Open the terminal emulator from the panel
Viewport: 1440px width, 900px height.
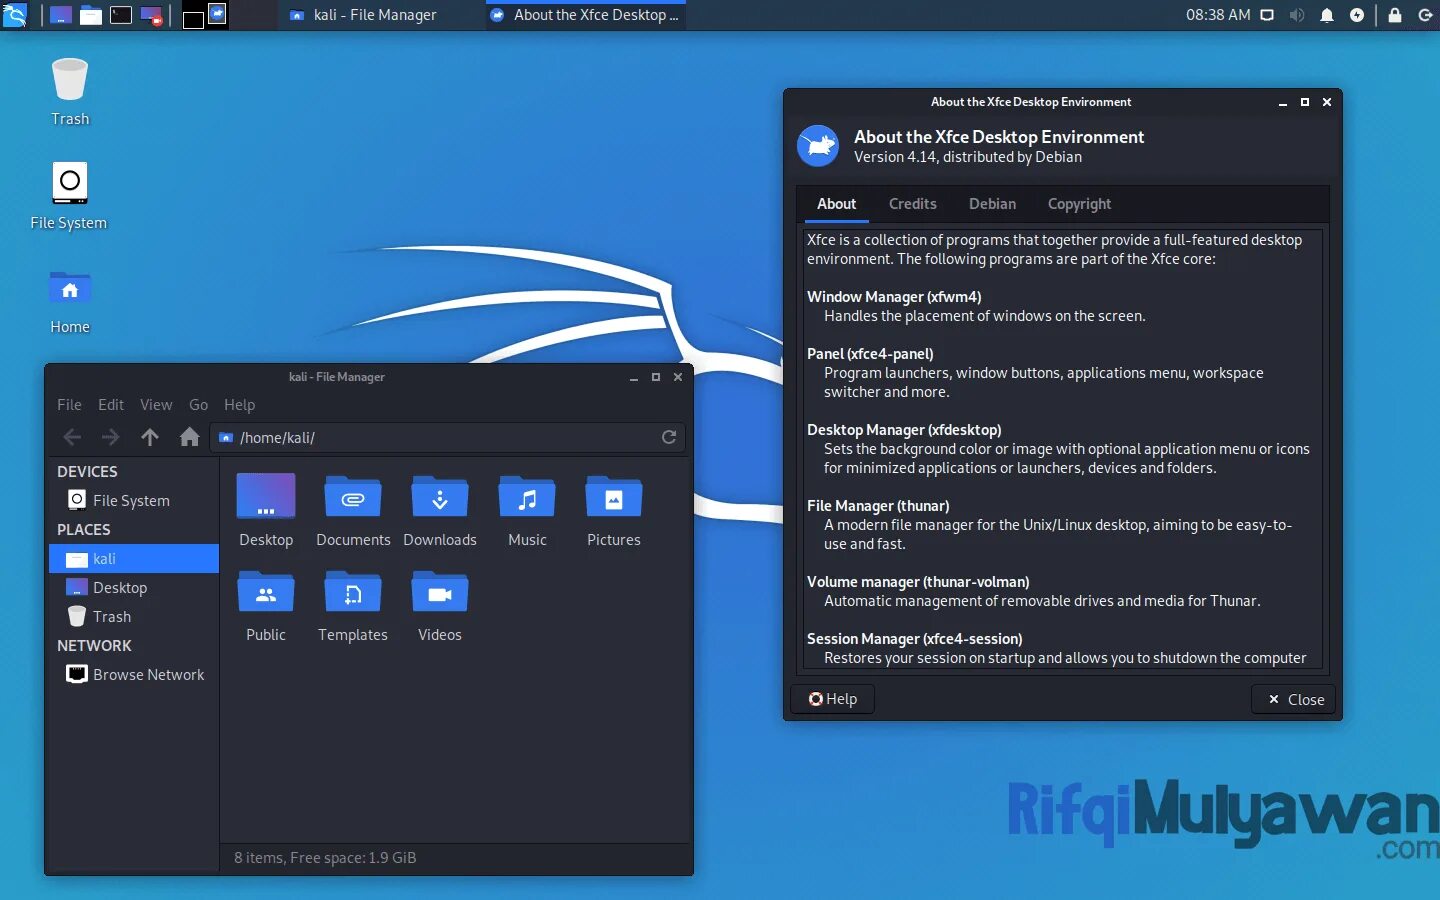(x=121, y=15)
